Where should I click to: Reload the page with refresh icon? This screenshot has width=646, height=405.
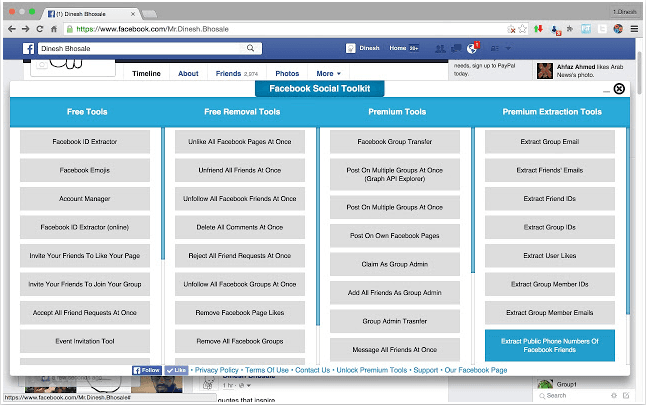(x=40, y=29)
